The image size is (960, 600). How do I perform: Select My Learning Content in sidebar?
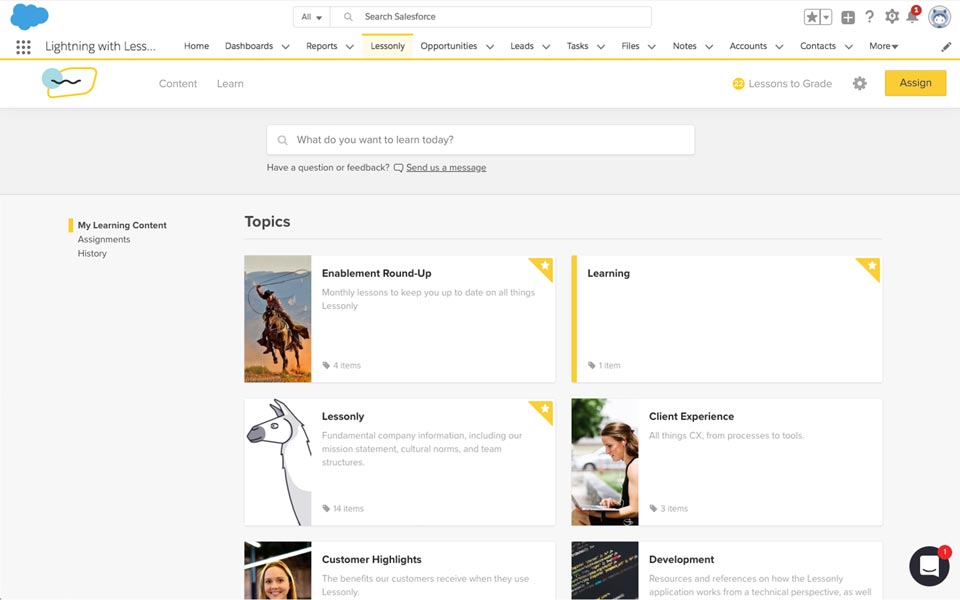pyautogui.click(x=122, y=225)
